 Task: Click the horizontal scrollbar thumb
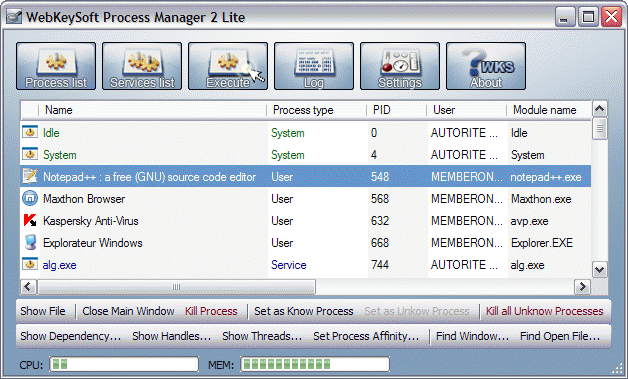tap(176, 286)
